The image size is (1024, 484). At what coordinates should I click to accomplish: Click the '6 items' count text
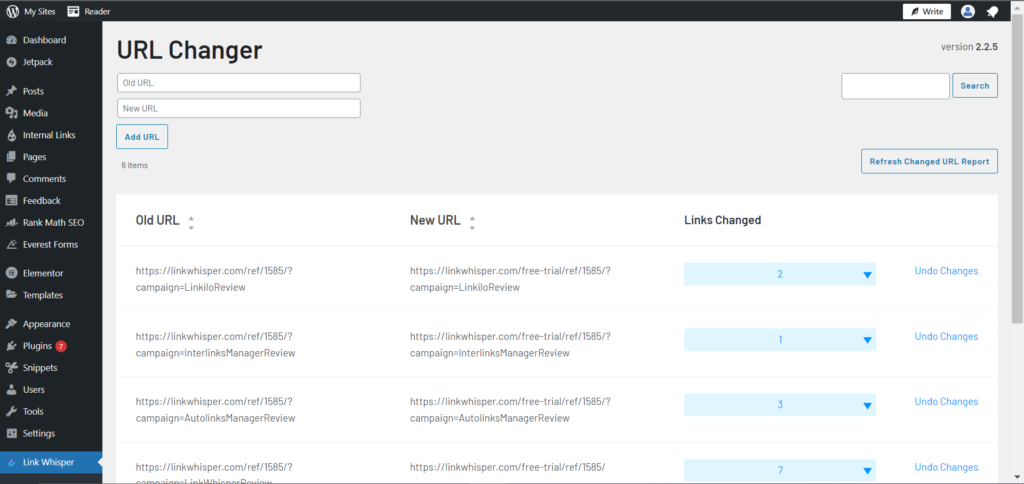[x=135, y=165]
